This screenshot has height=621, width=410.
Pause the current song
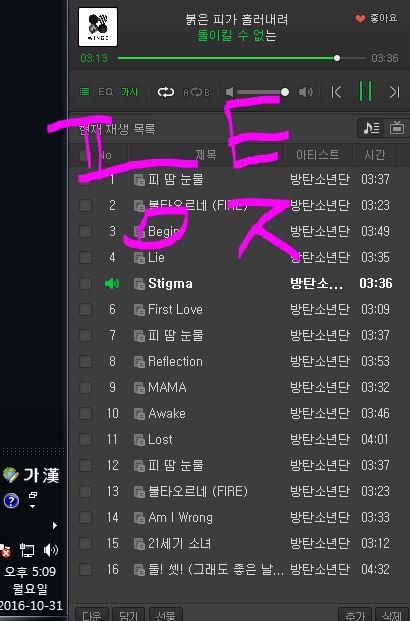(365, 91)
